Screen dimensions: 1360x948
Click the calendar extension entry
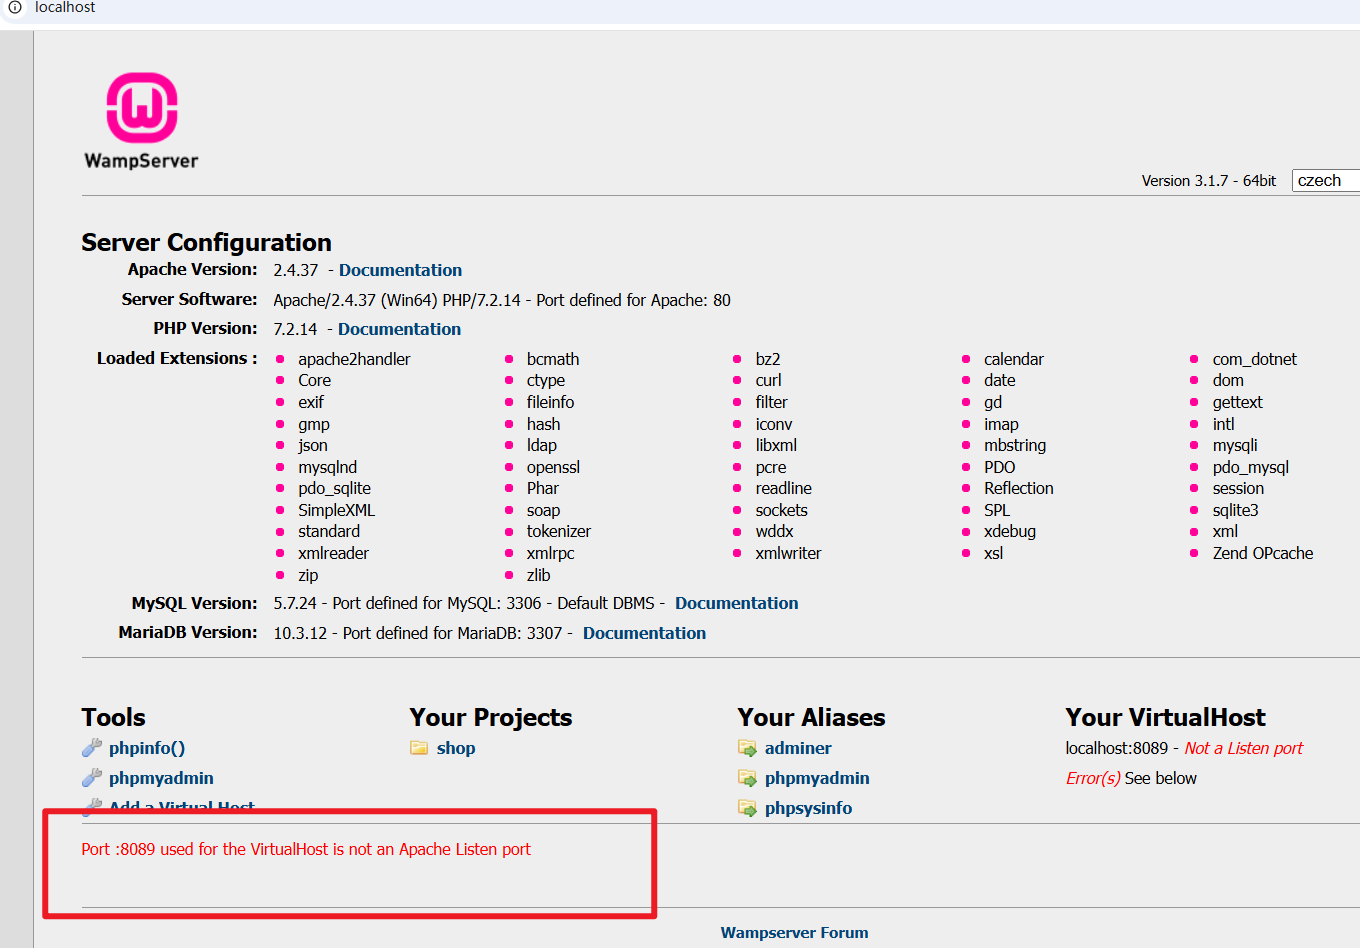[x=1014, y=359]
